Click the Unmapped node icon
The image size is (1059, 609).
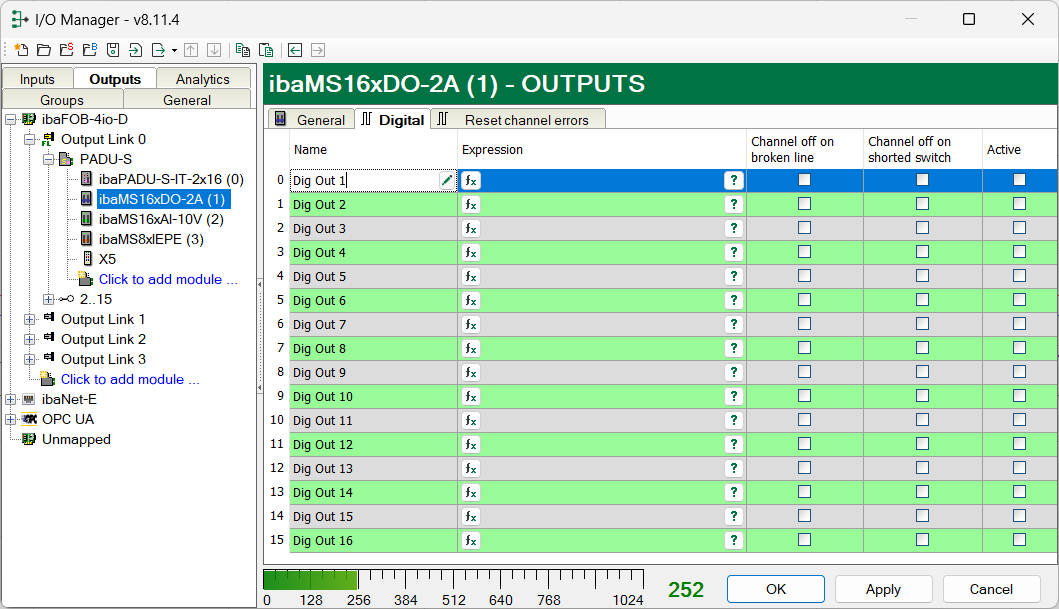click(28, 439)
